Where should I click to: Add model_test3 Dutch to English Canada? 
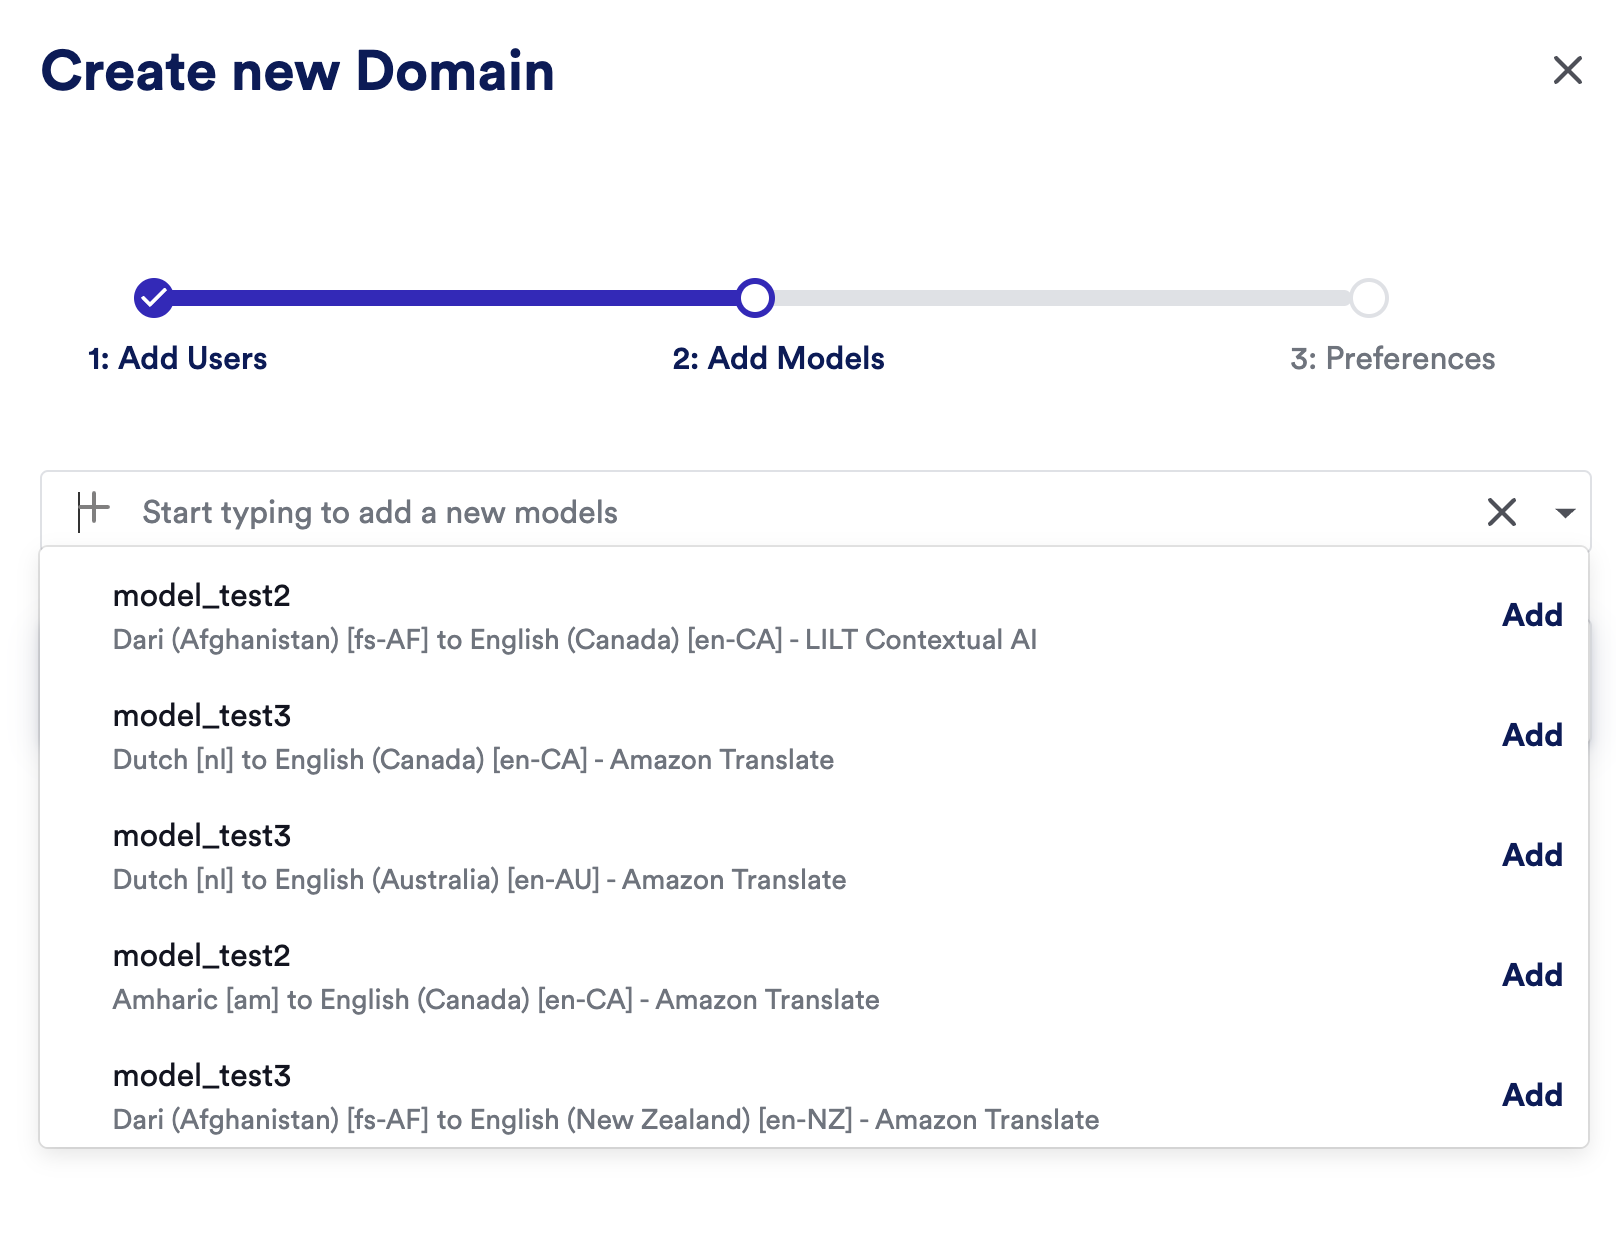click(1531, 735)
